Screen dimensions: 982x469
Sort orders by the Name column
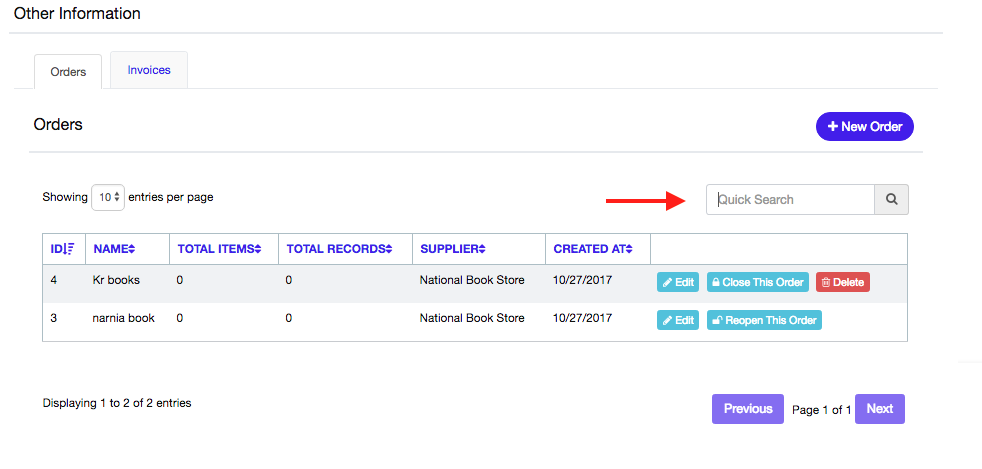pos(114,249)
